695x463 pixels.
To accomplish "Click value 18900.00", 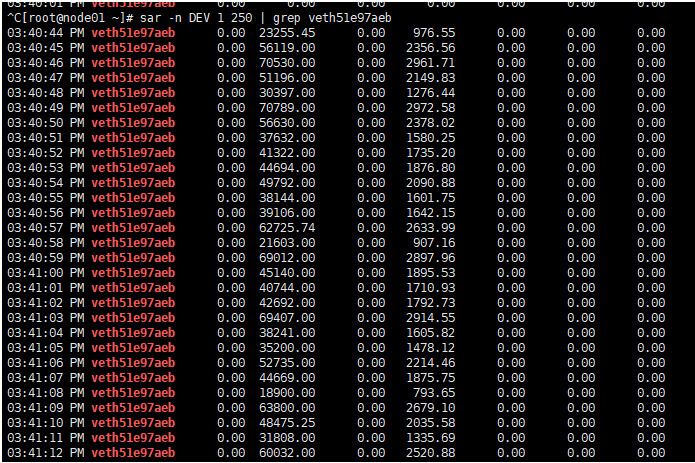I will coord(287,393).
